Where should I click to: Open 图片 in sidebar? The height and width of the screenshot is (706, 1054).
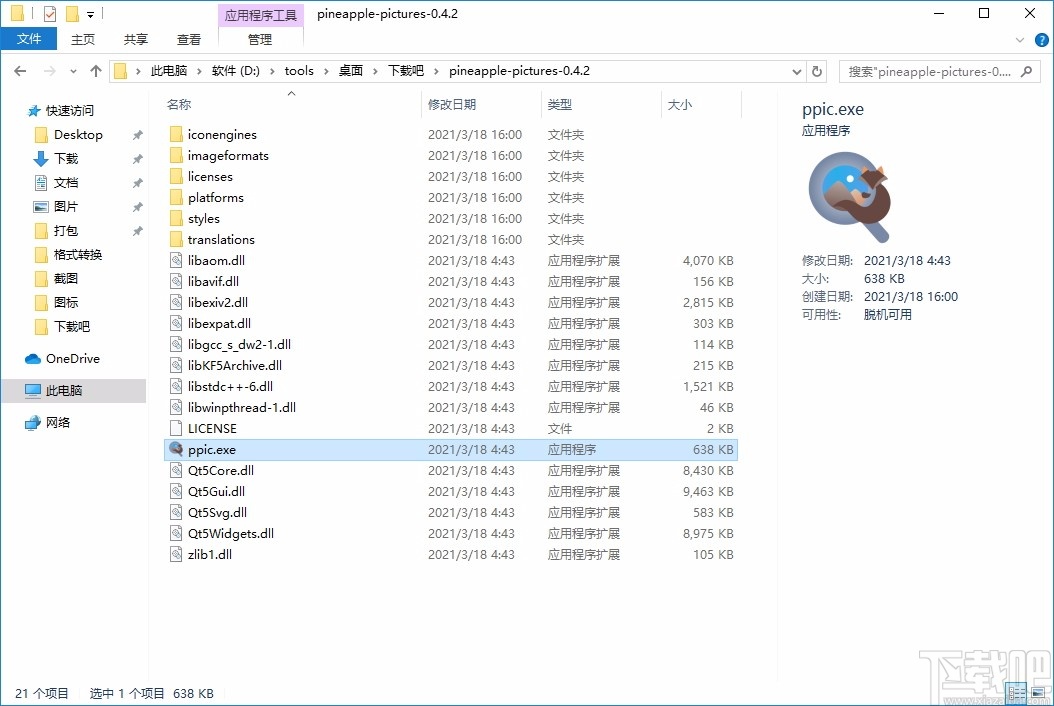click(66, 206)
